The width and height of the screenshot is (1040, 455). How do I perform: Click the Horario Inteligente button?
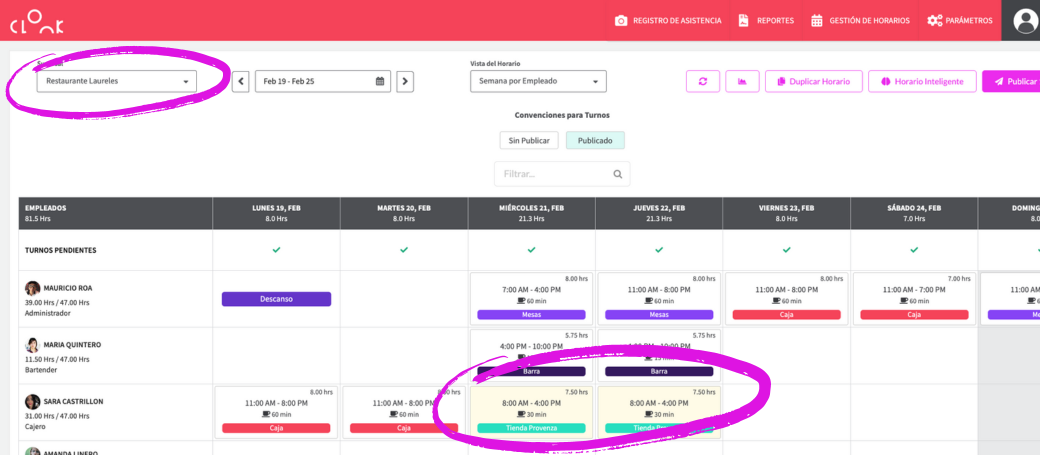point(921,81)
